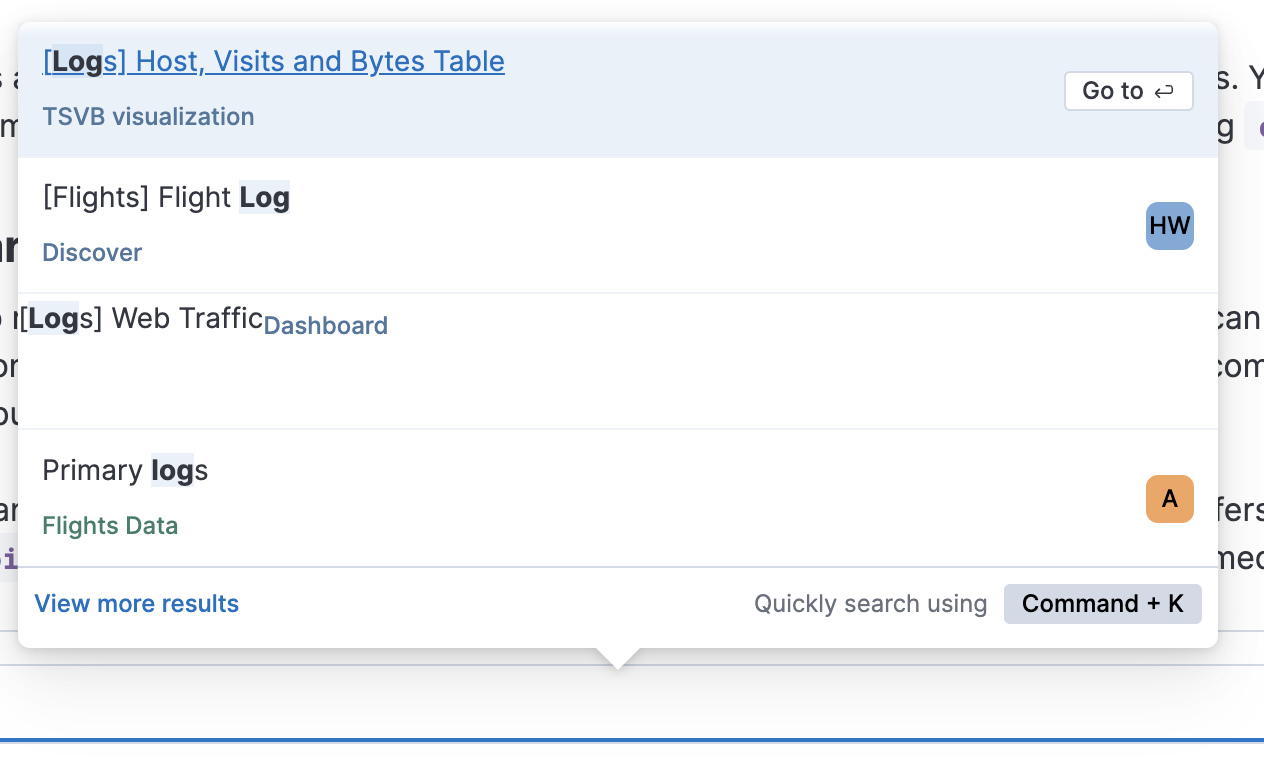1264x768 pixels.
Task: Select the "Dashboard" label beside Web Traffic
Action: point(325,326)
